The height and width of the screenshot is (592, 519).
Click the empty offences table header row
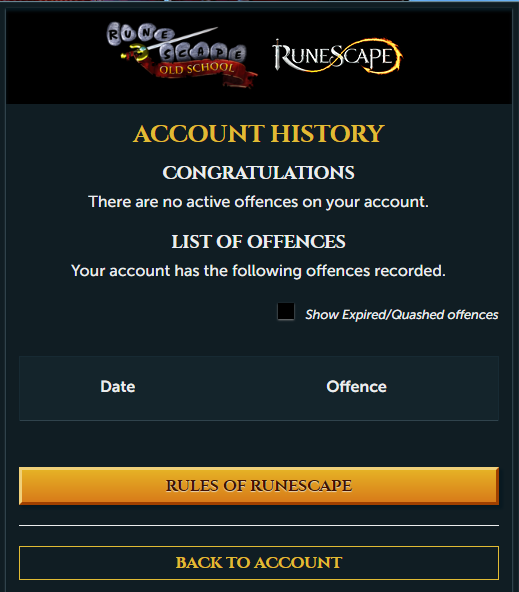pyautogui.click(x=259, y=388)
